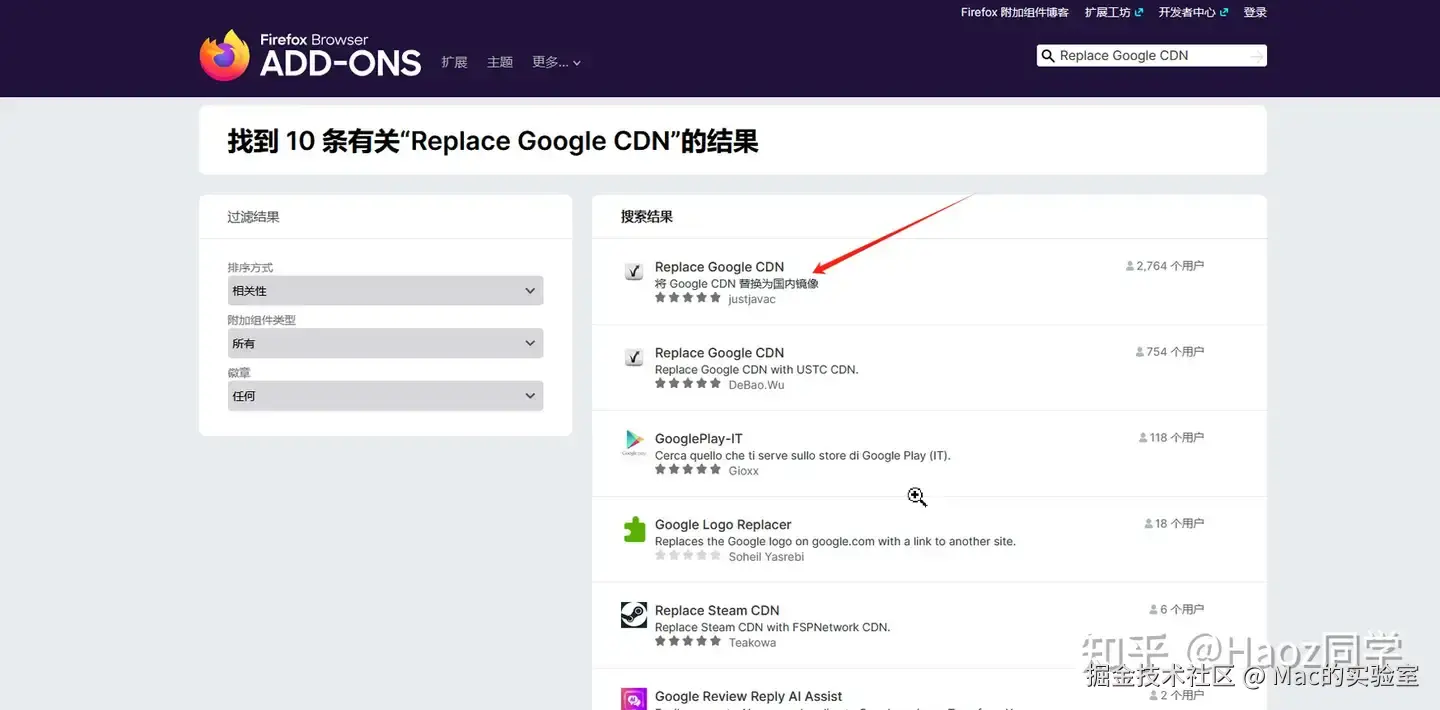The image size is (1440, 710).
Task: Click star rating beside DeBao.Wu
Action: pyautogui.click(x=688, y=384)
